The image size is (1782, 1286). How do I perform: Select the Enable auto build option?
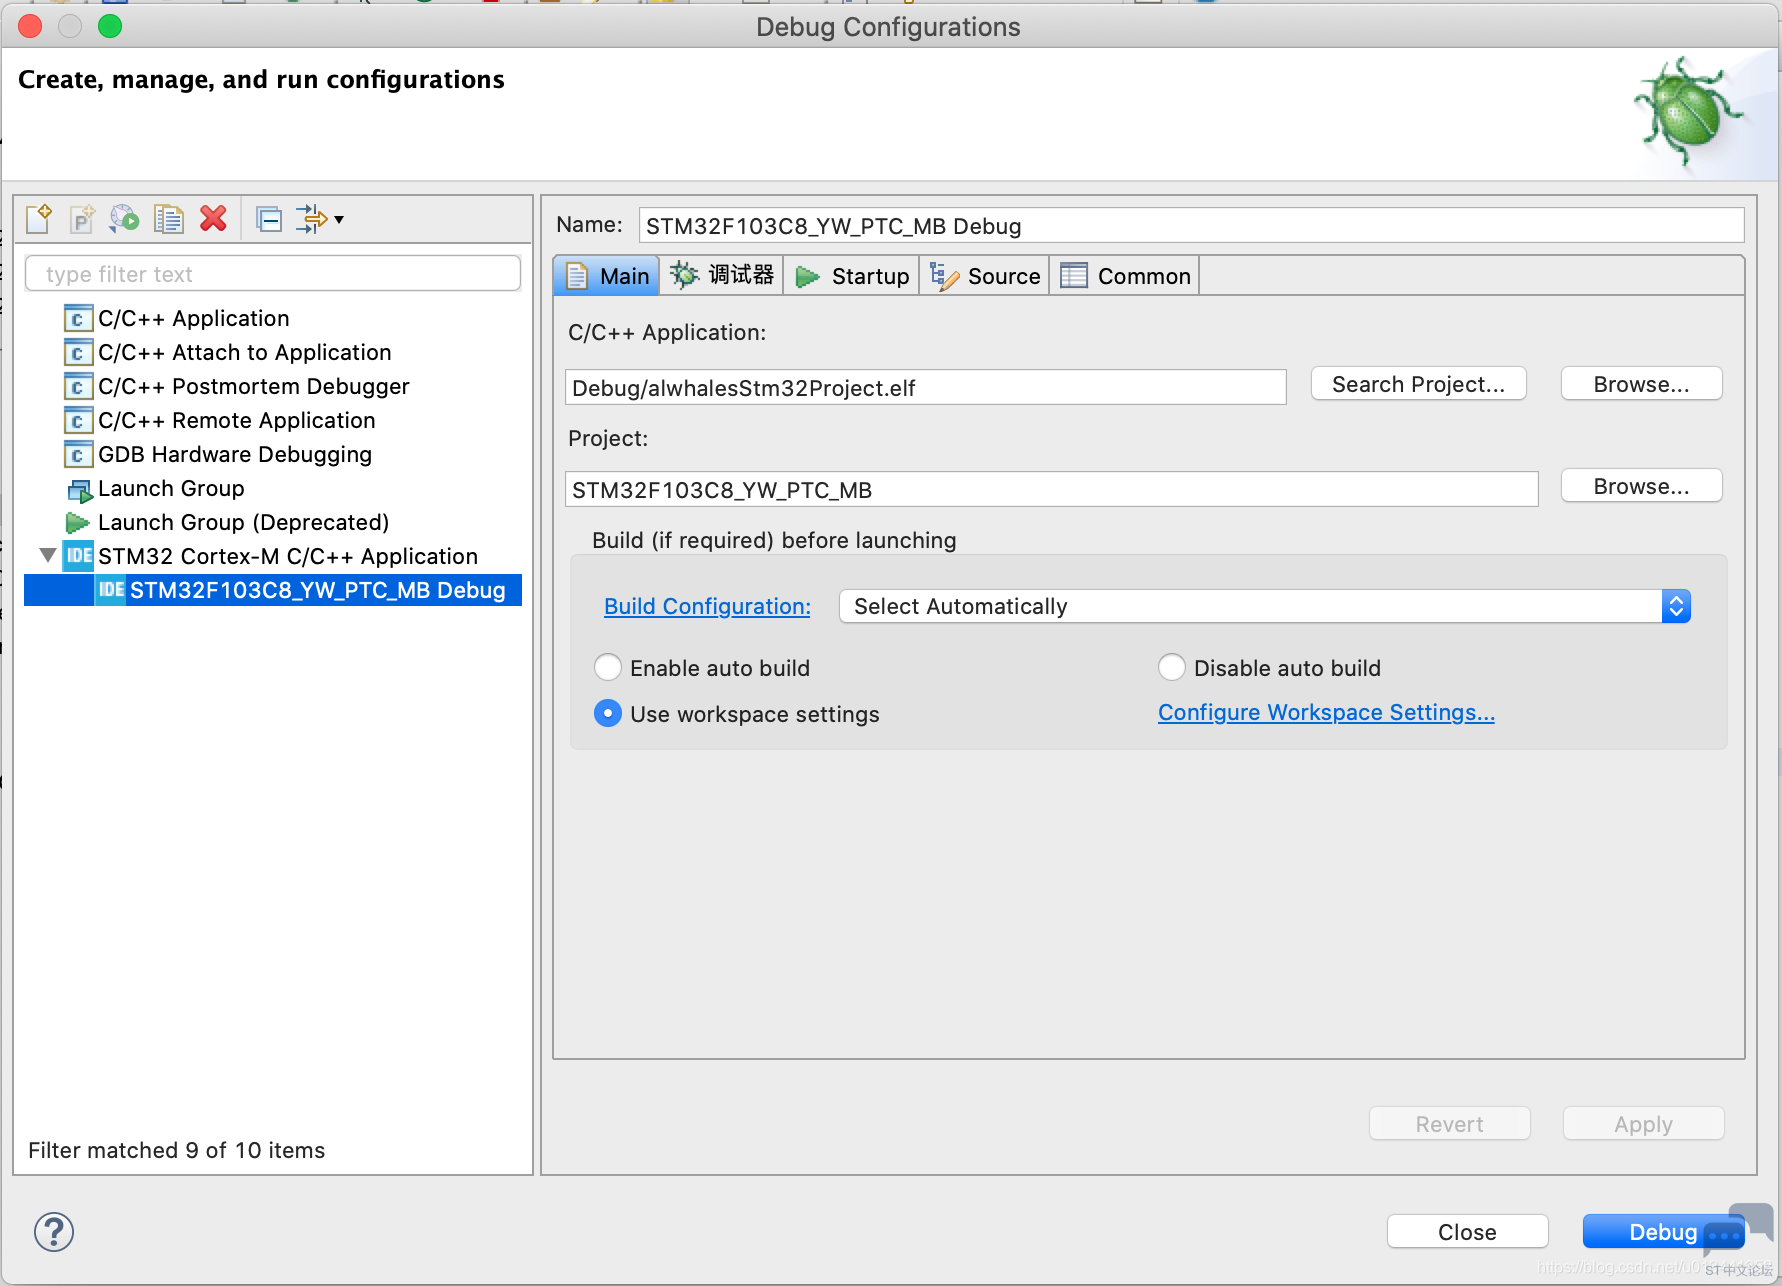pos(608,668)
